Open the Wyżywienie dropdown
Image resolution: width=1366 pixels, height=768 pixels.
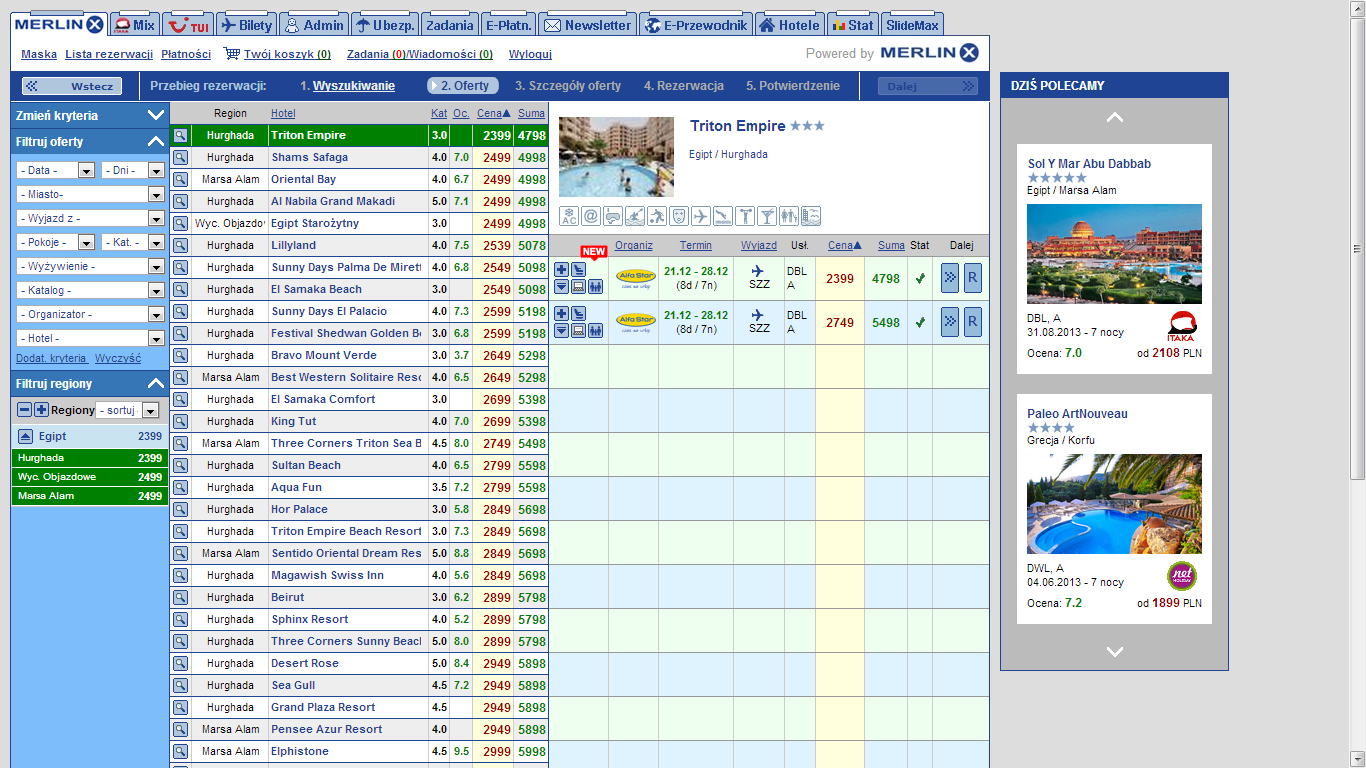click(x=90, y=266)
